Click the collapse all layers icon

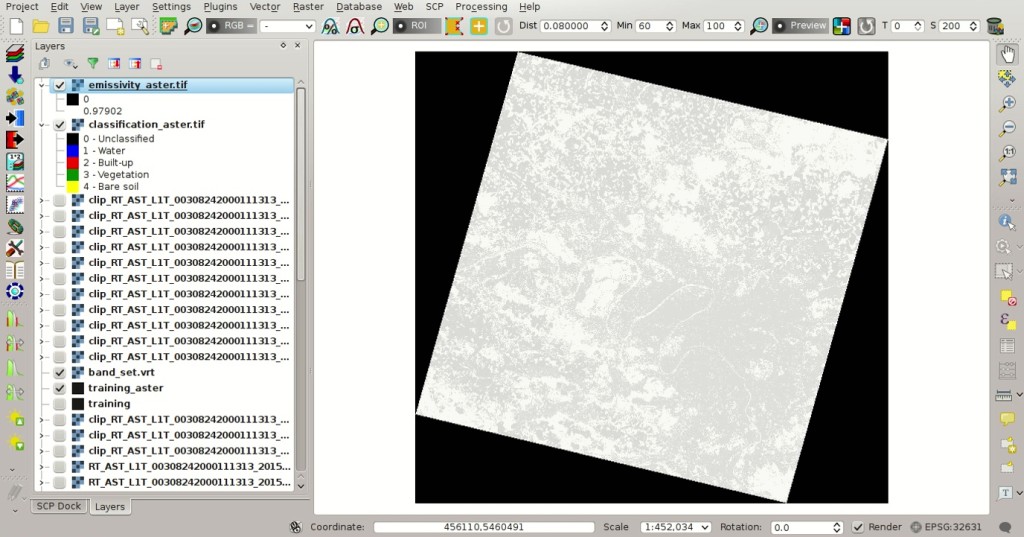click(x=135, y=63)
